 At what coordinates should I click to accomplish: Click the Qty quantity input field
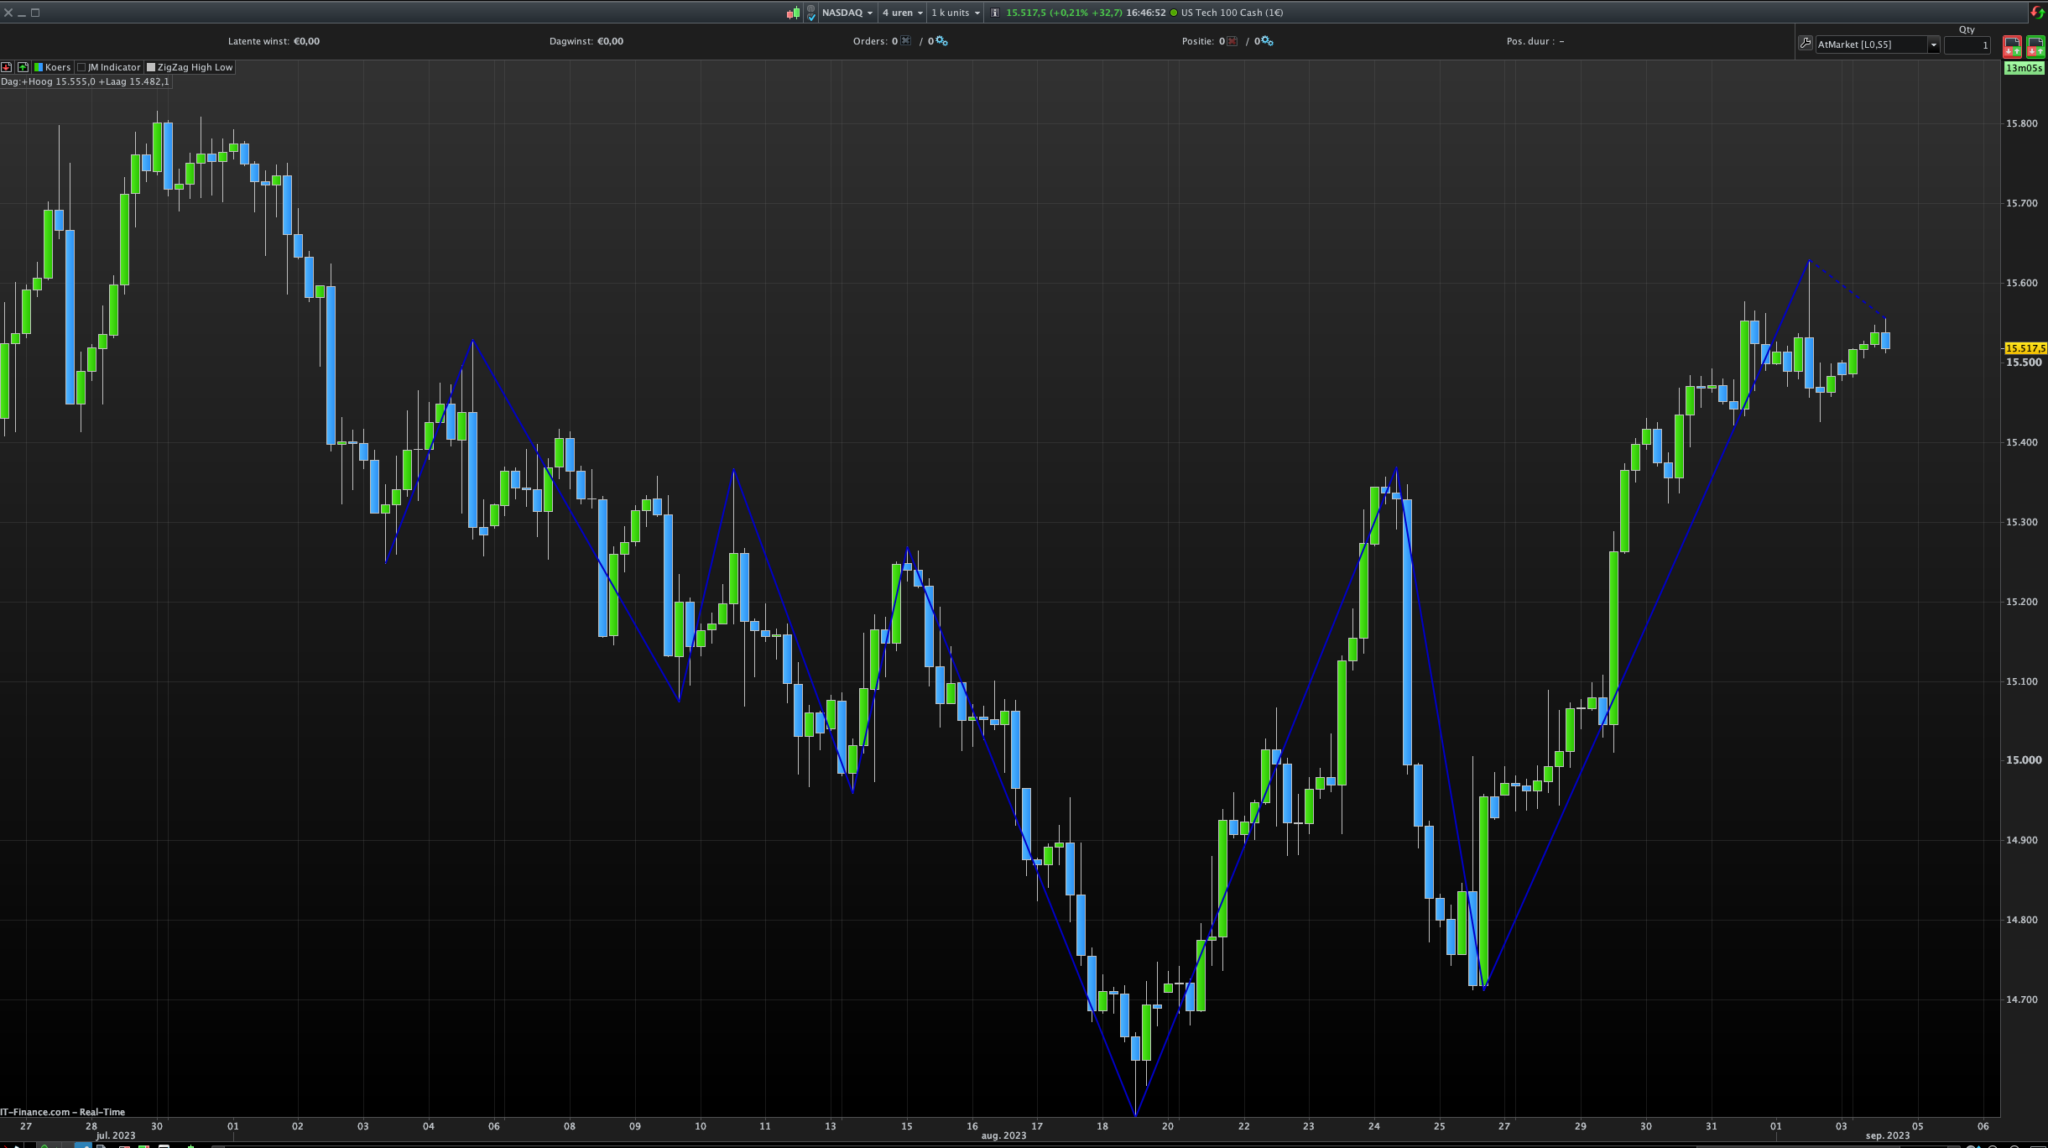click(1967, 45)
